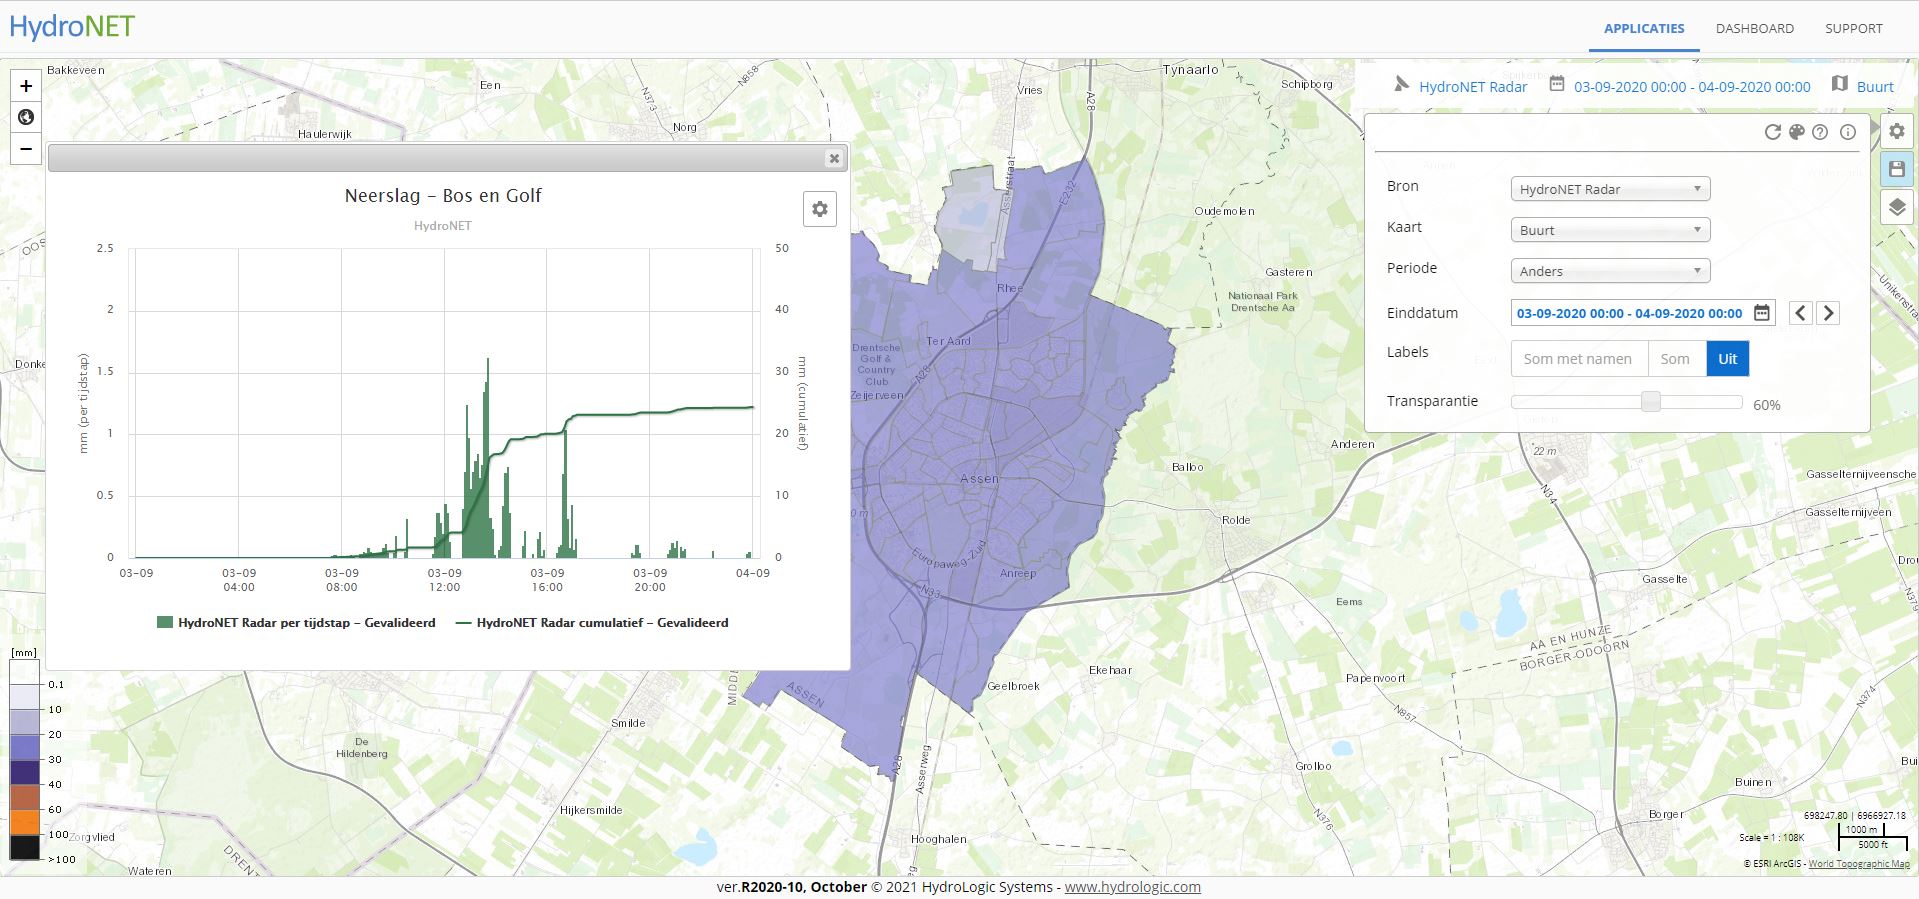Open chart settings gear in popup
Image resolution: width=1919 pixels, height=899 pixels.
point(820,209)
